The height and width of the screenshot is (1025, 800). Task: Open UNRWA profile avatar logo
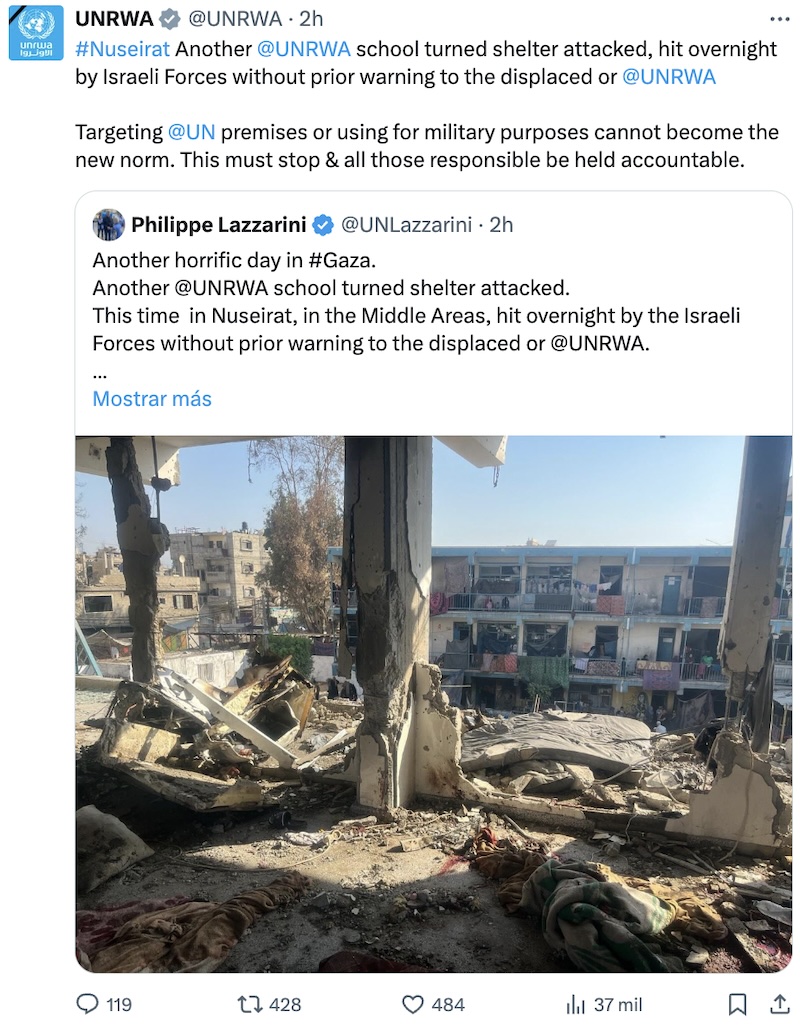coord(36,33)
